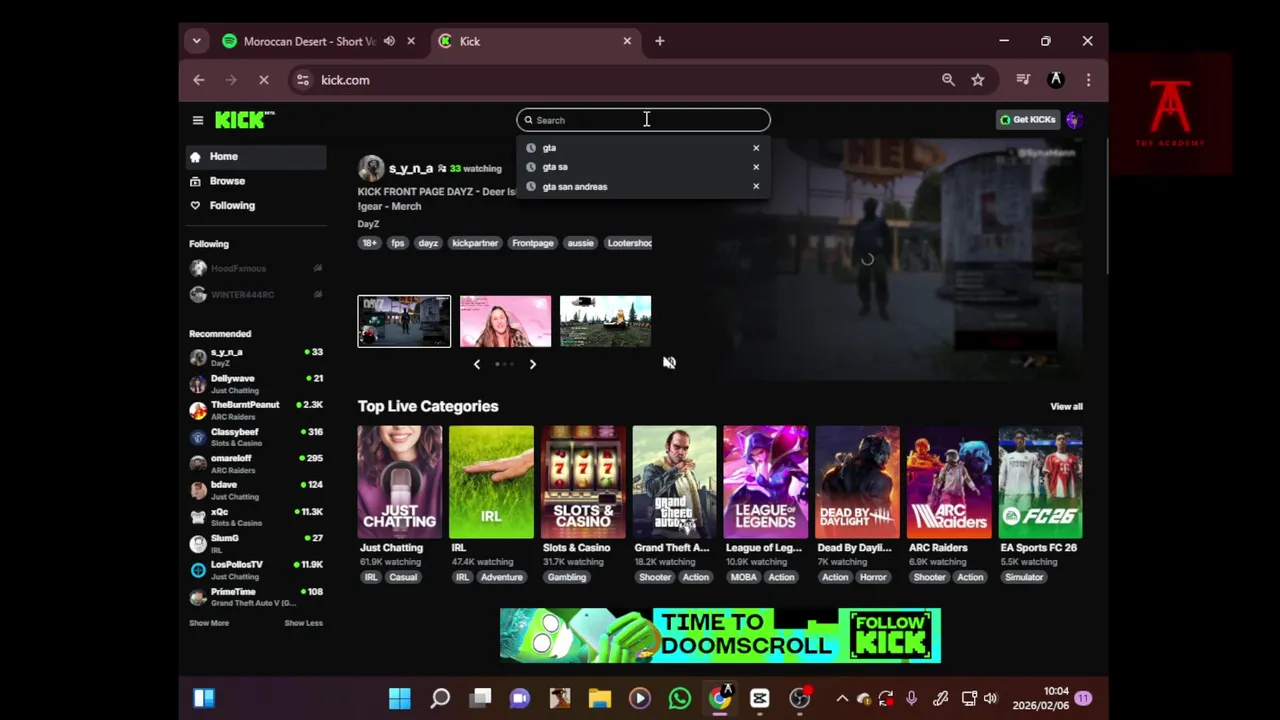
Task: Focus the Kick search field
Action: click(x=643, y=120)
